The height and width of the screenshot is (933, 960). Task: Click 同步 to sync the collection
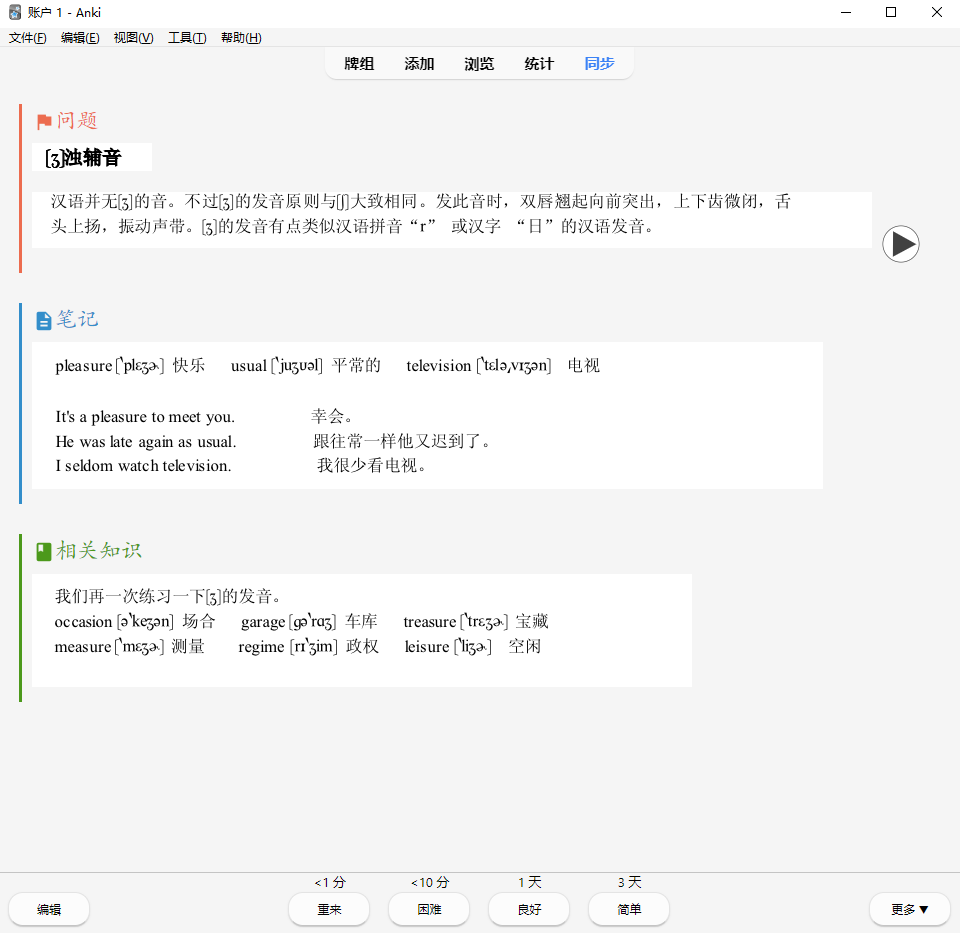(599, 64)
